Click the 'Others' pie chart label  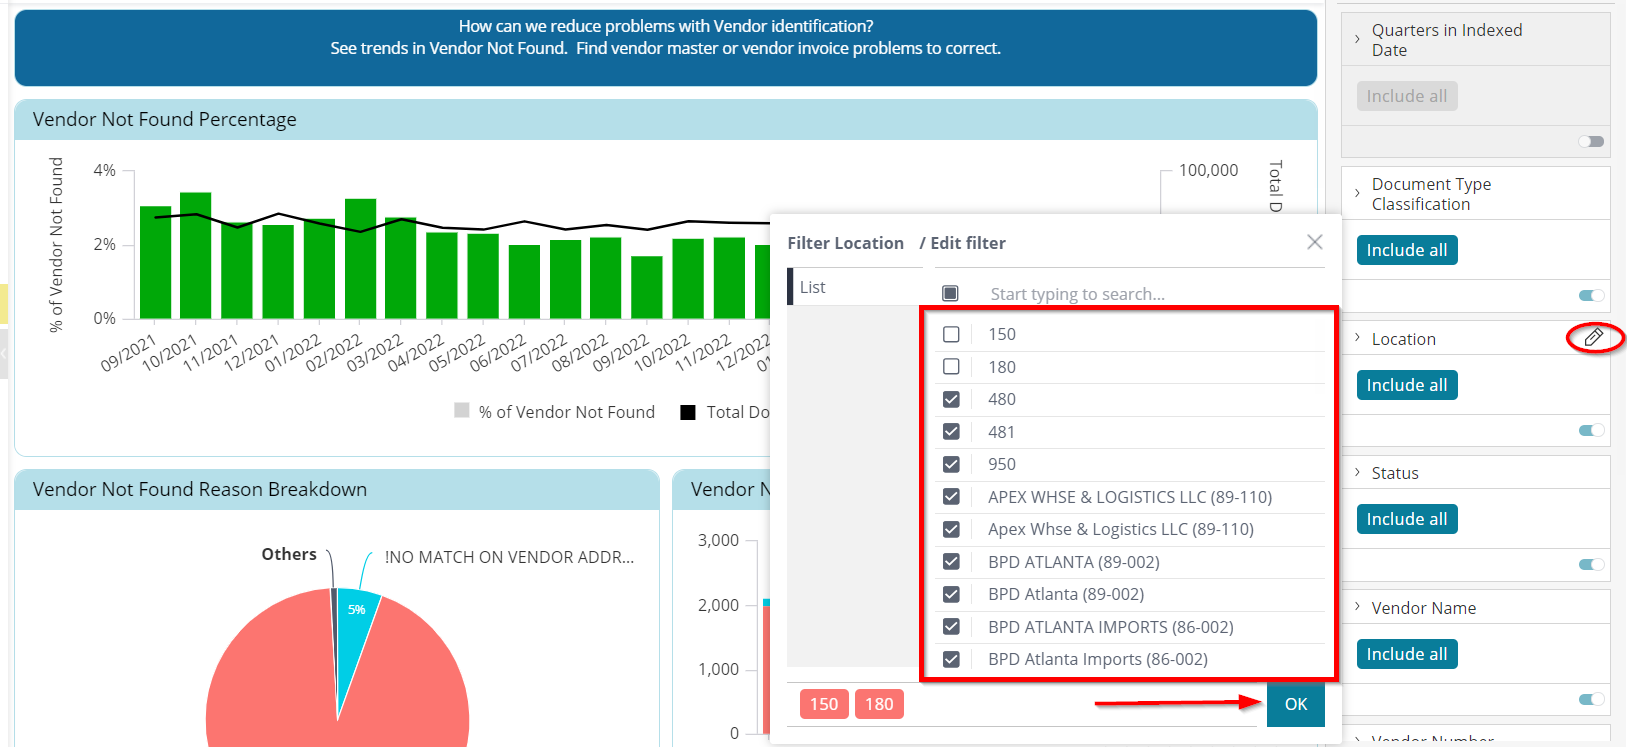tap(289, 554)
